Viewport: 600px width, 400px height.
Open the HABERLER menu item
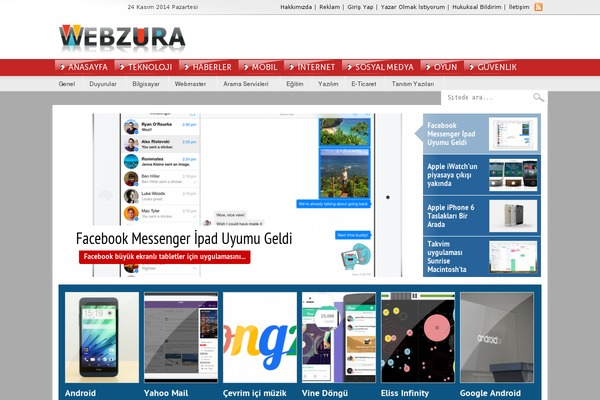point(208,67)
